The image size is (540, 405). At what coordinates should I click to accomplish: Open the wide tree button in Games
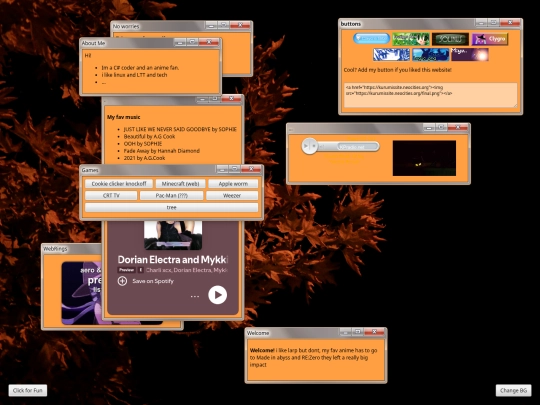click(x=172, y=207)
